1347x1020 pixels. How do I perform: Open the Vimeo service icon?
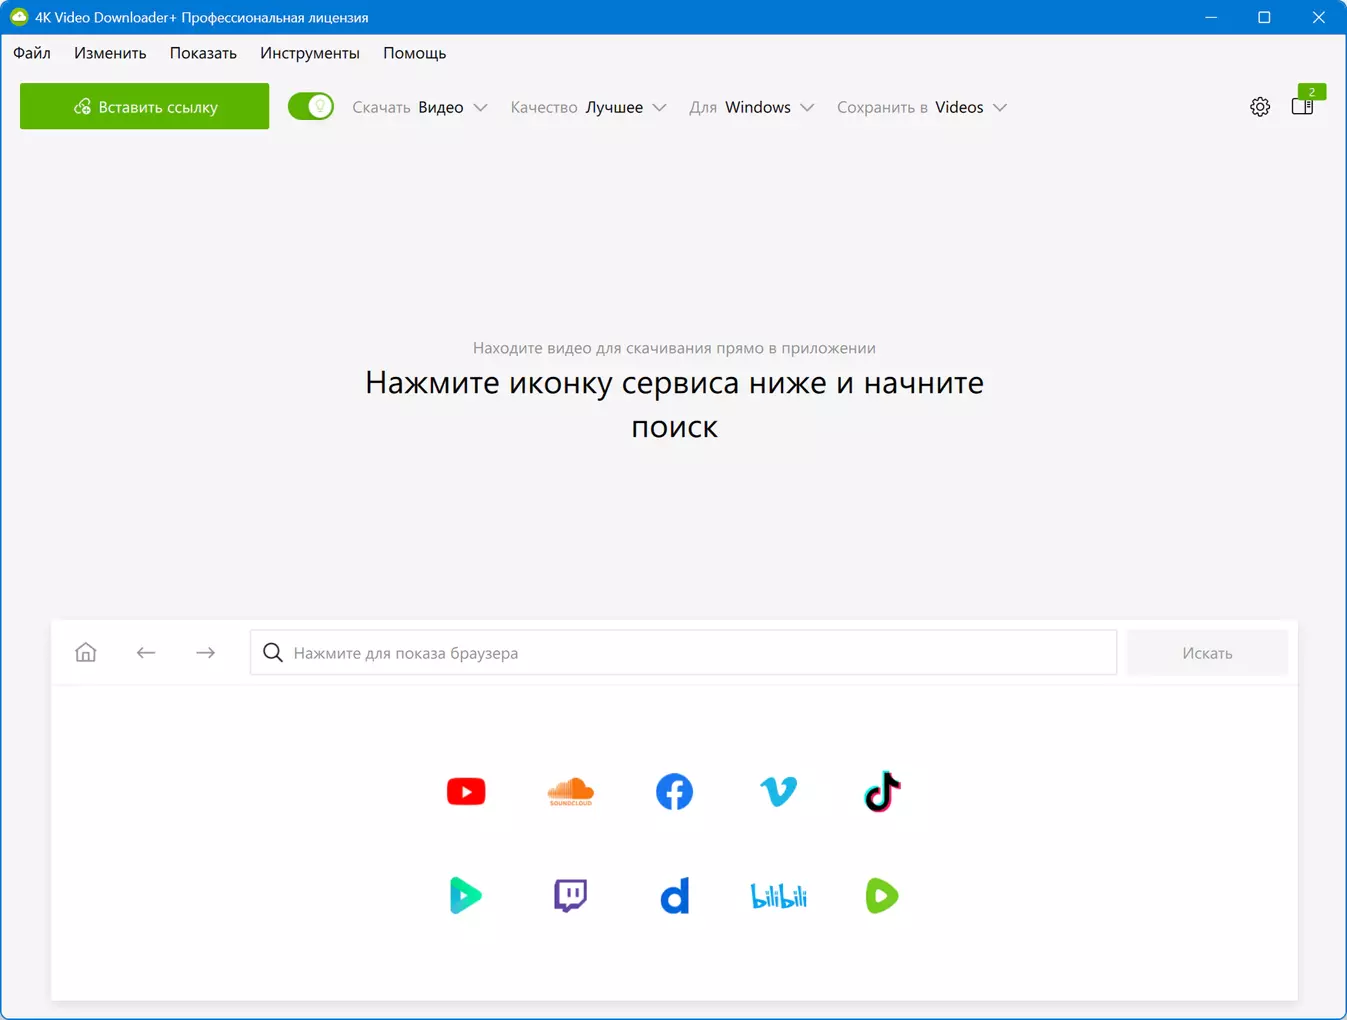pos(778,792)
